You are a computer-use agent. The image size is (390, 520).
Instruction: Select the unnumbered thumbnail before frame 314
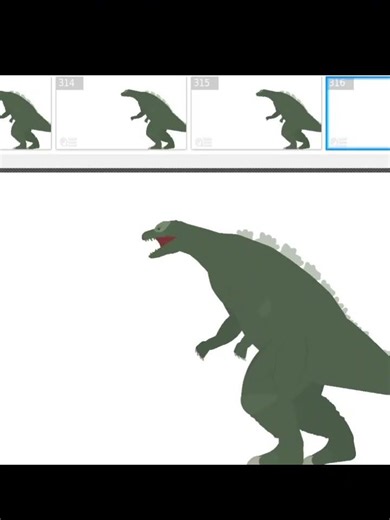(x=26, y=113)
